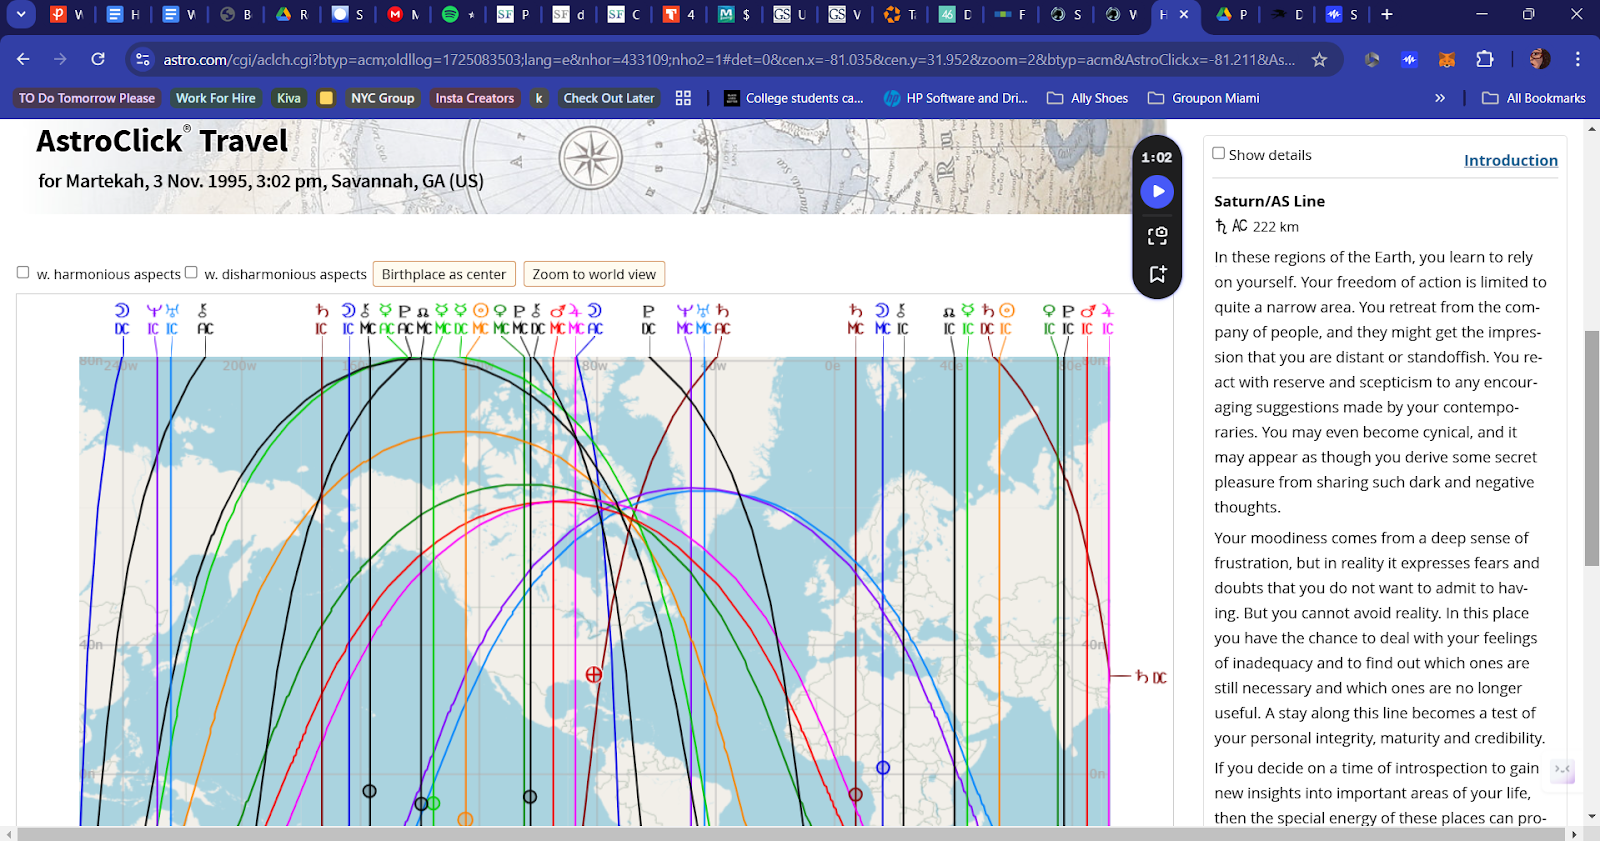Enable the Show details checkbox
Screen dimensions: 1600x841
click(x=1218, y=153)
